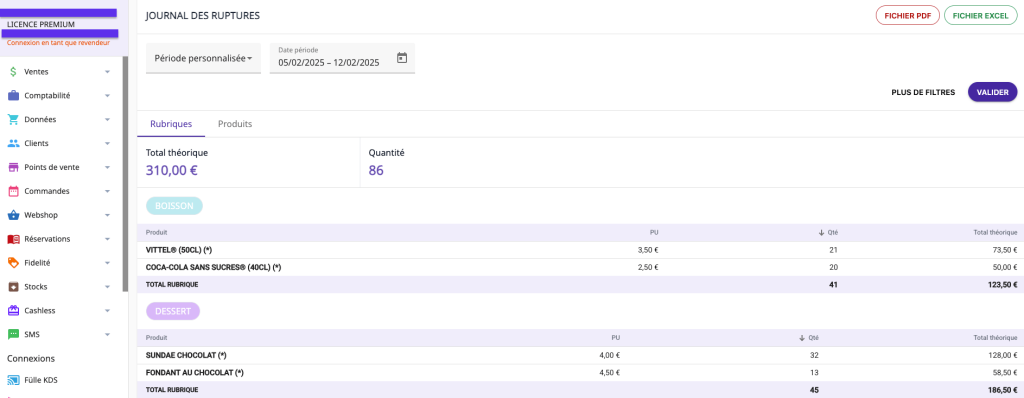Click the 128,00 € Sundae total cell
Screen dimensions: 1024x398
click(x=1001, y=355)
